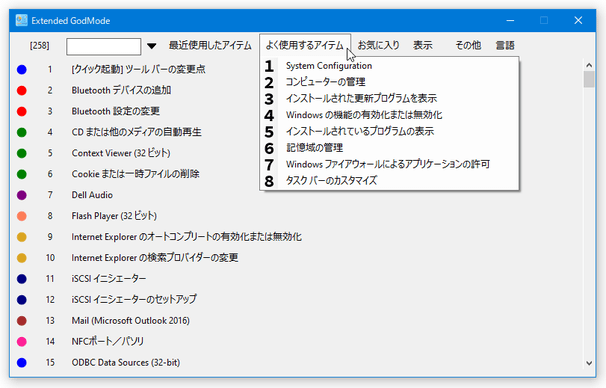Select ODBC Data Sources (32-bit) item
The width and height of the screenshot is (606, 388).
[126, 362]
